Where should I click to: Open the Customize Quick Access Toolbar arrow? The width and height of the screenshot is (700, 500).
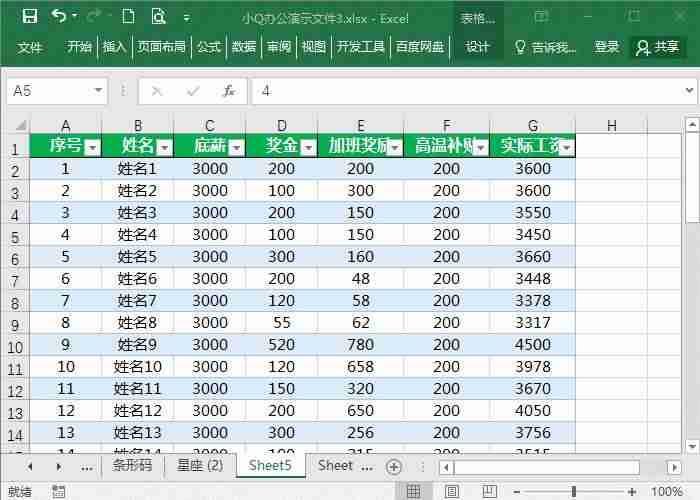click(187, 18)
